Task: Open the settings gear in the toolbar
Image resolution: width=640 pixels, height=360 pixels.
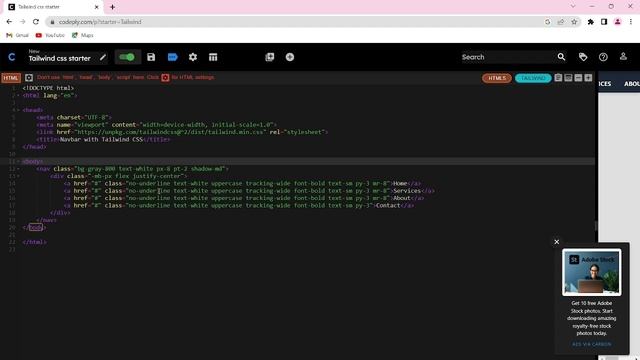Action: [x=193, y=57]
